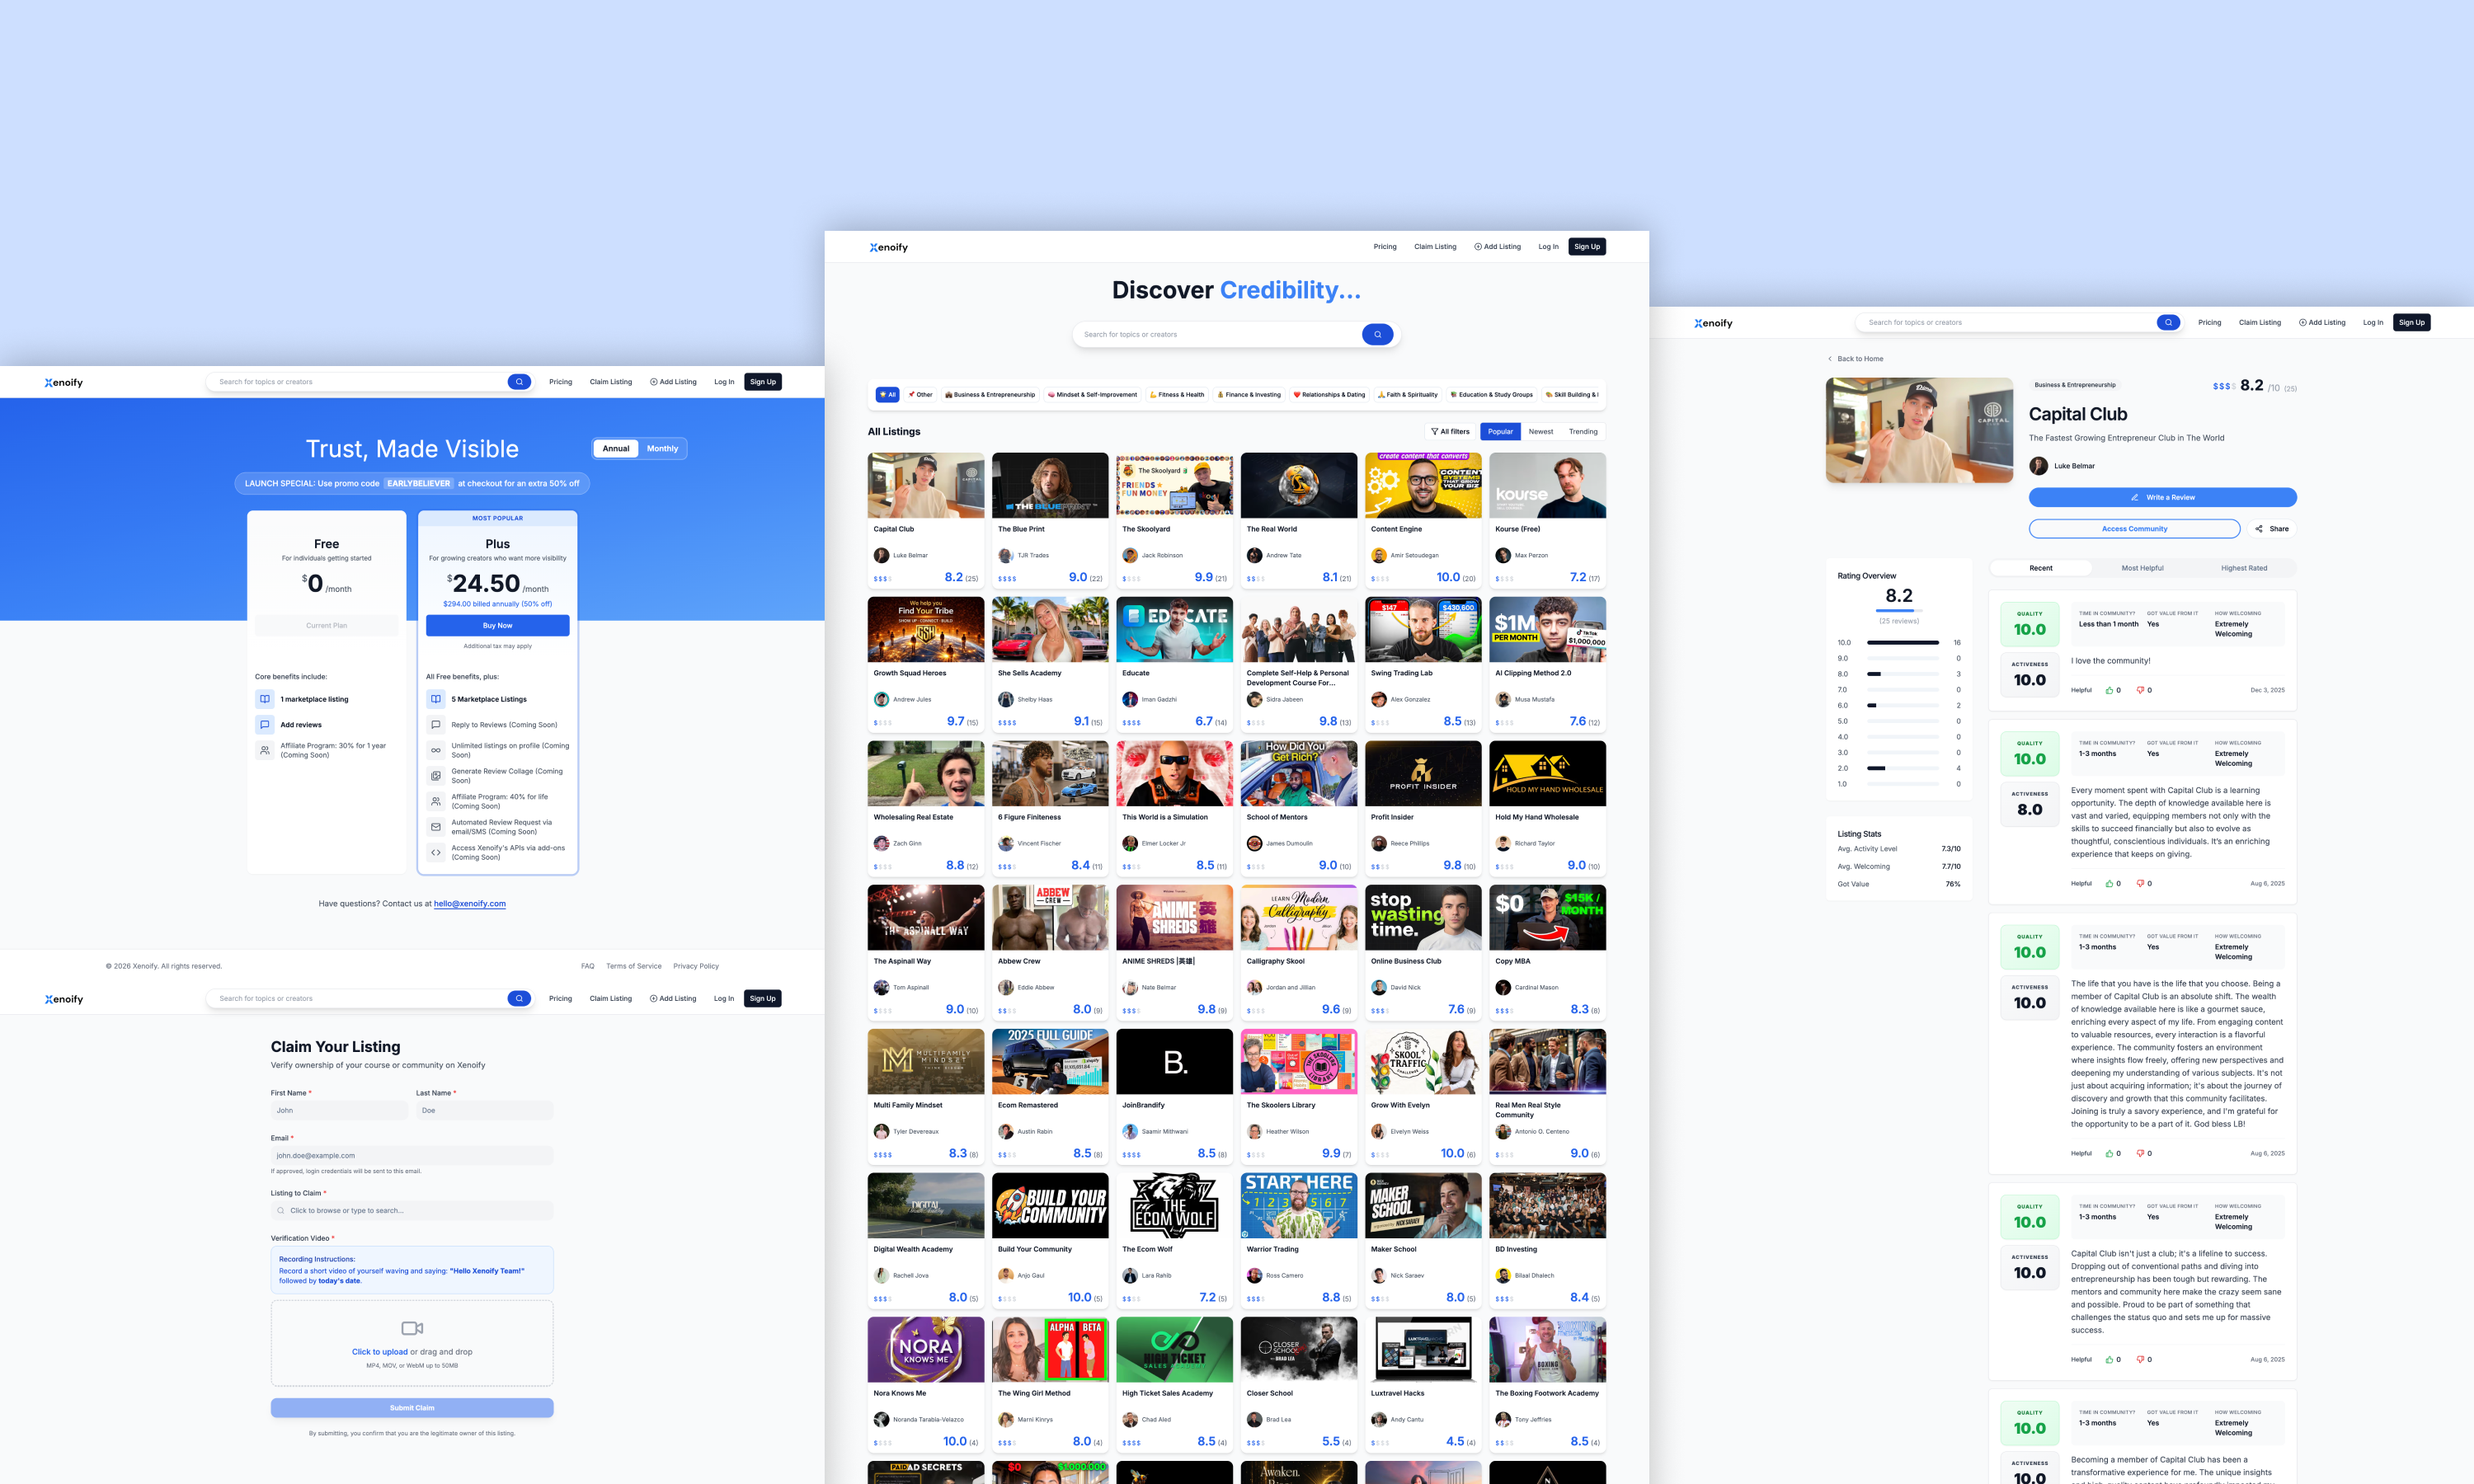Filter by Education & Study Groups

click(x=1492, y=395)
